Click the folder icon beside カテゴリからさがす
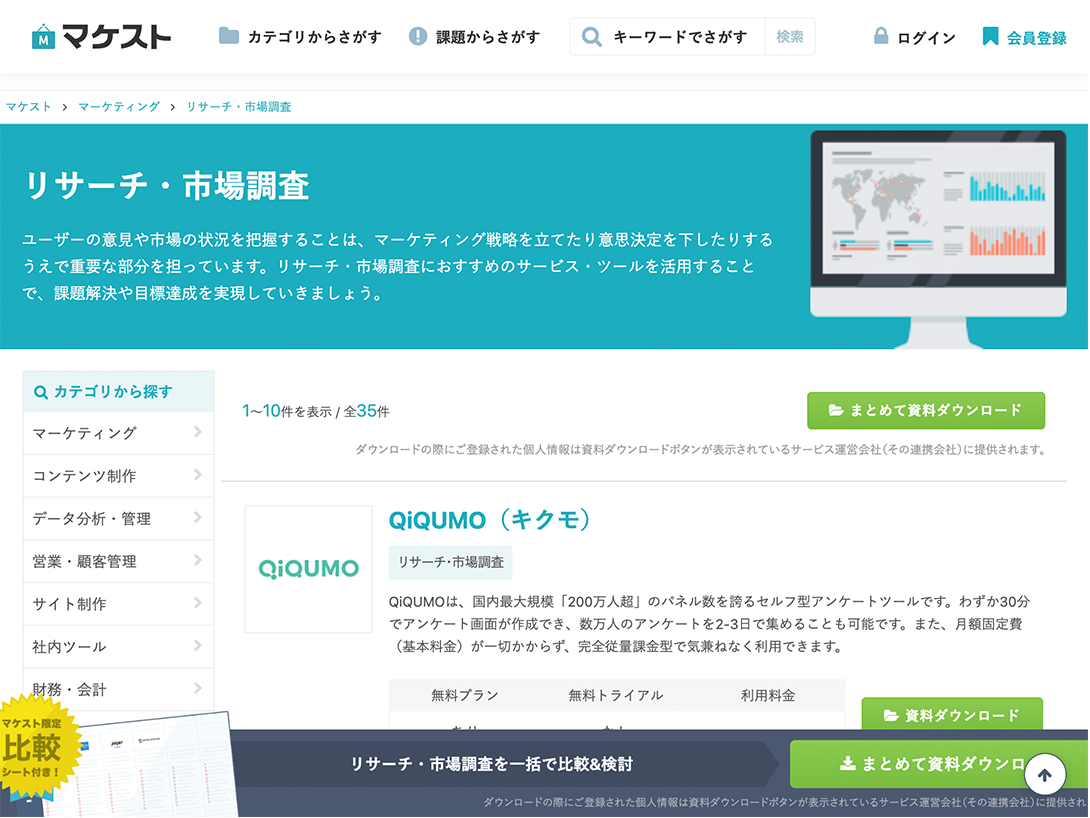The width and height of the screenshot is (1090, 818). pos(229,35)
